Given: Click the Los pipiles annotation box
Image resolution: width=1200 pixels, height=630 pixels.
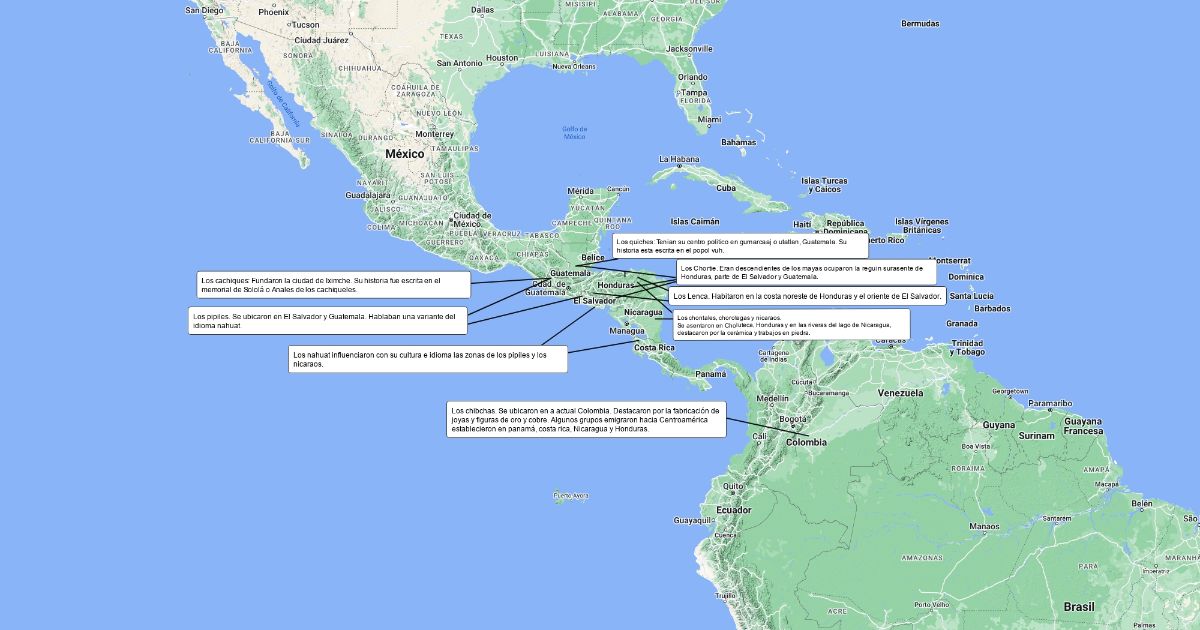Looking at the screenshot, I should [327, 321].
